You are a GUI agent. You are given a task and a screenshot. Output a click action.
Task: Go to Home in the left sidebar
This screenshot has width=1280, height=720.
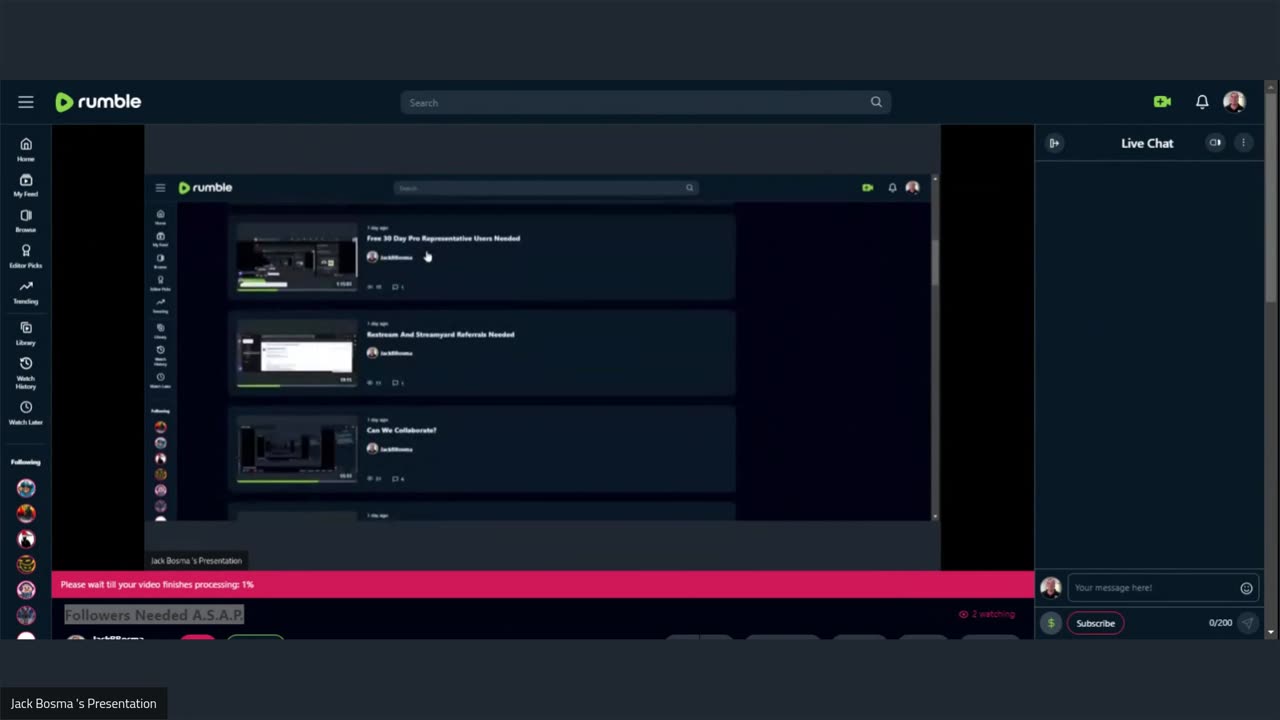(26, 150)
